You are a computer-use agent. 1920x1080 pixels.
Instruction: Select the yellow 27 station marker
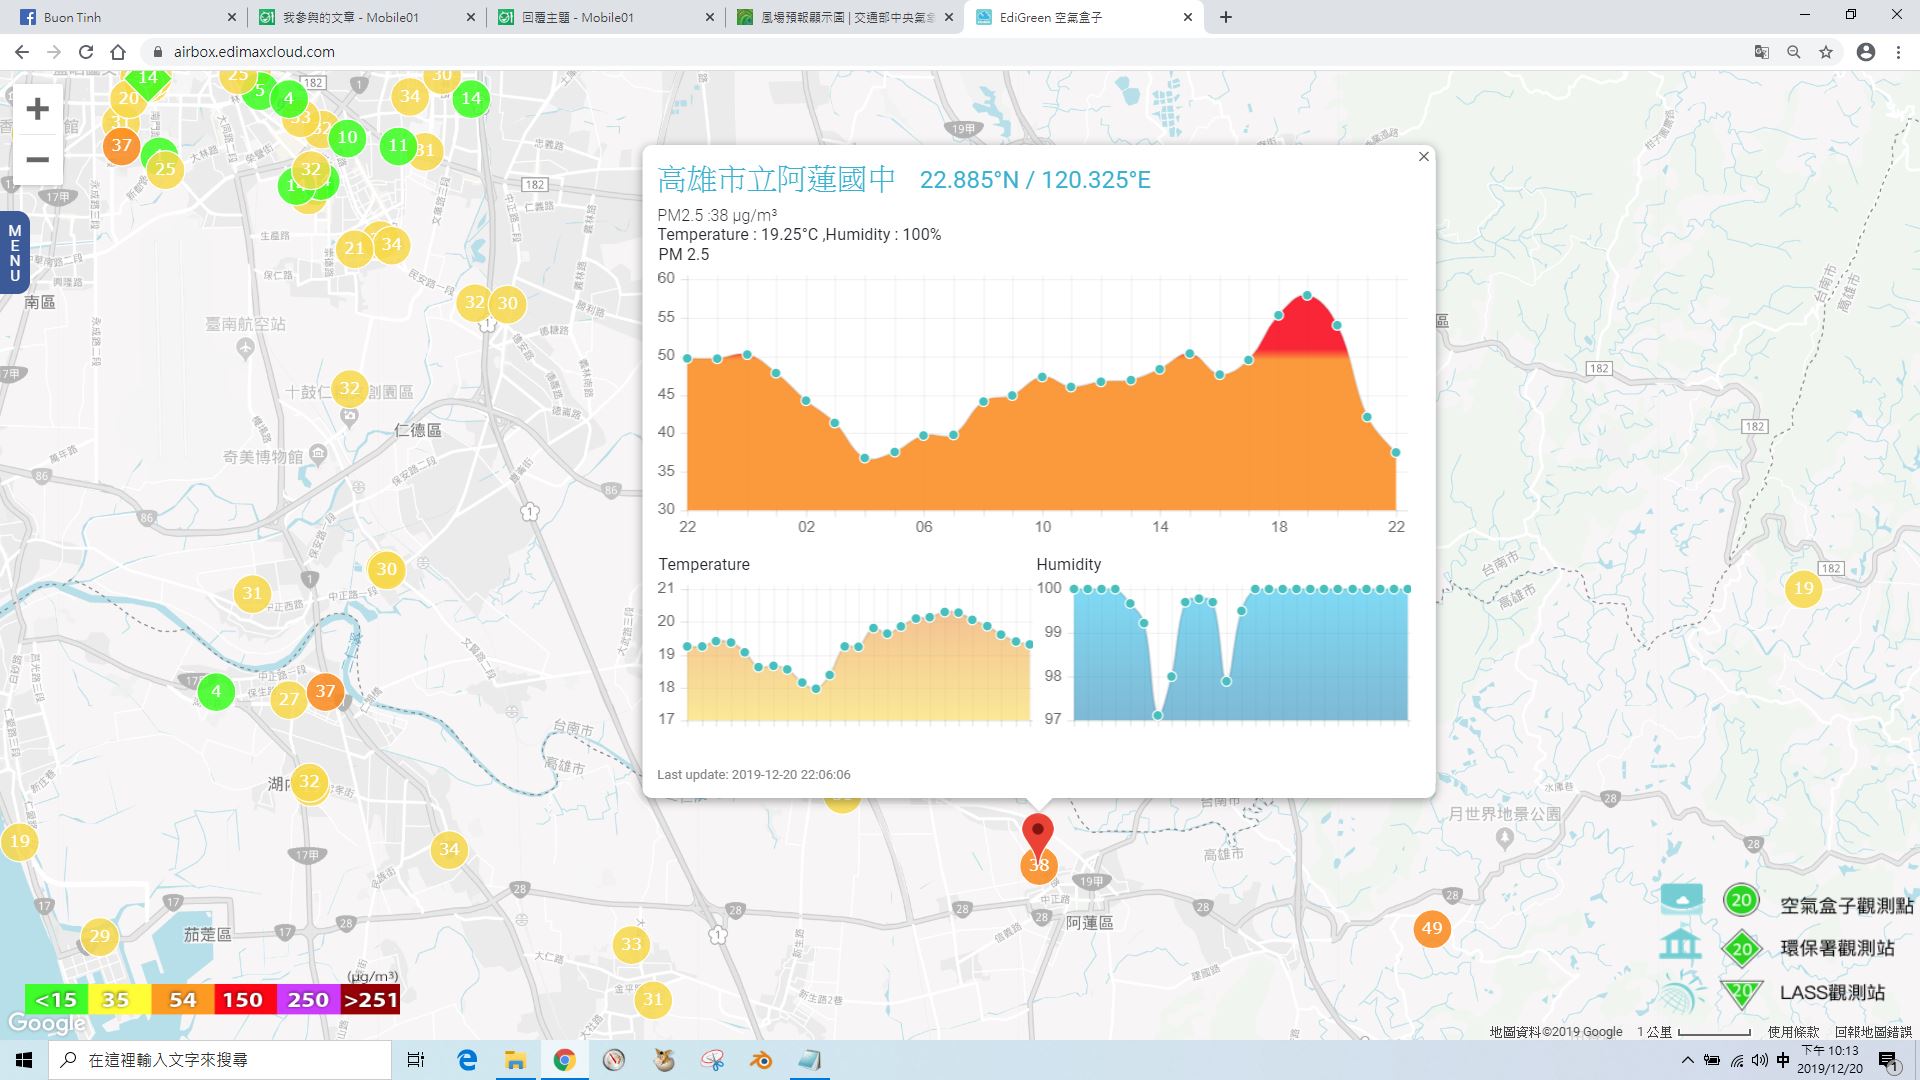[x=289, y=699]
